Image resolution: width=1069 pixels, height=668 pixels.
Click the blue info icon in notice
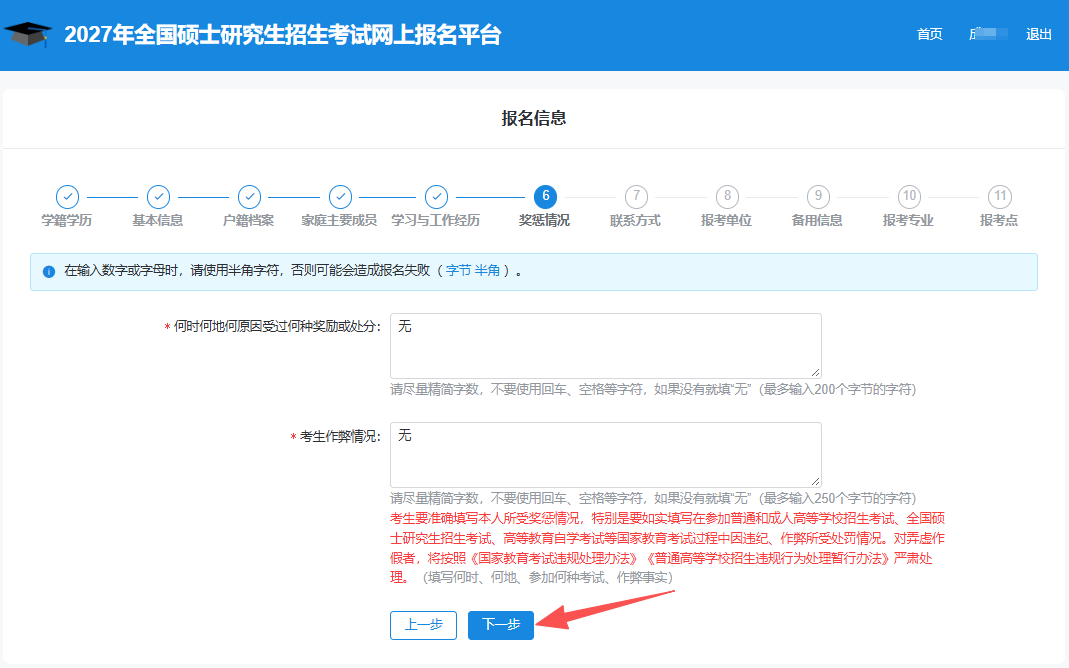(x=49, y=271)
